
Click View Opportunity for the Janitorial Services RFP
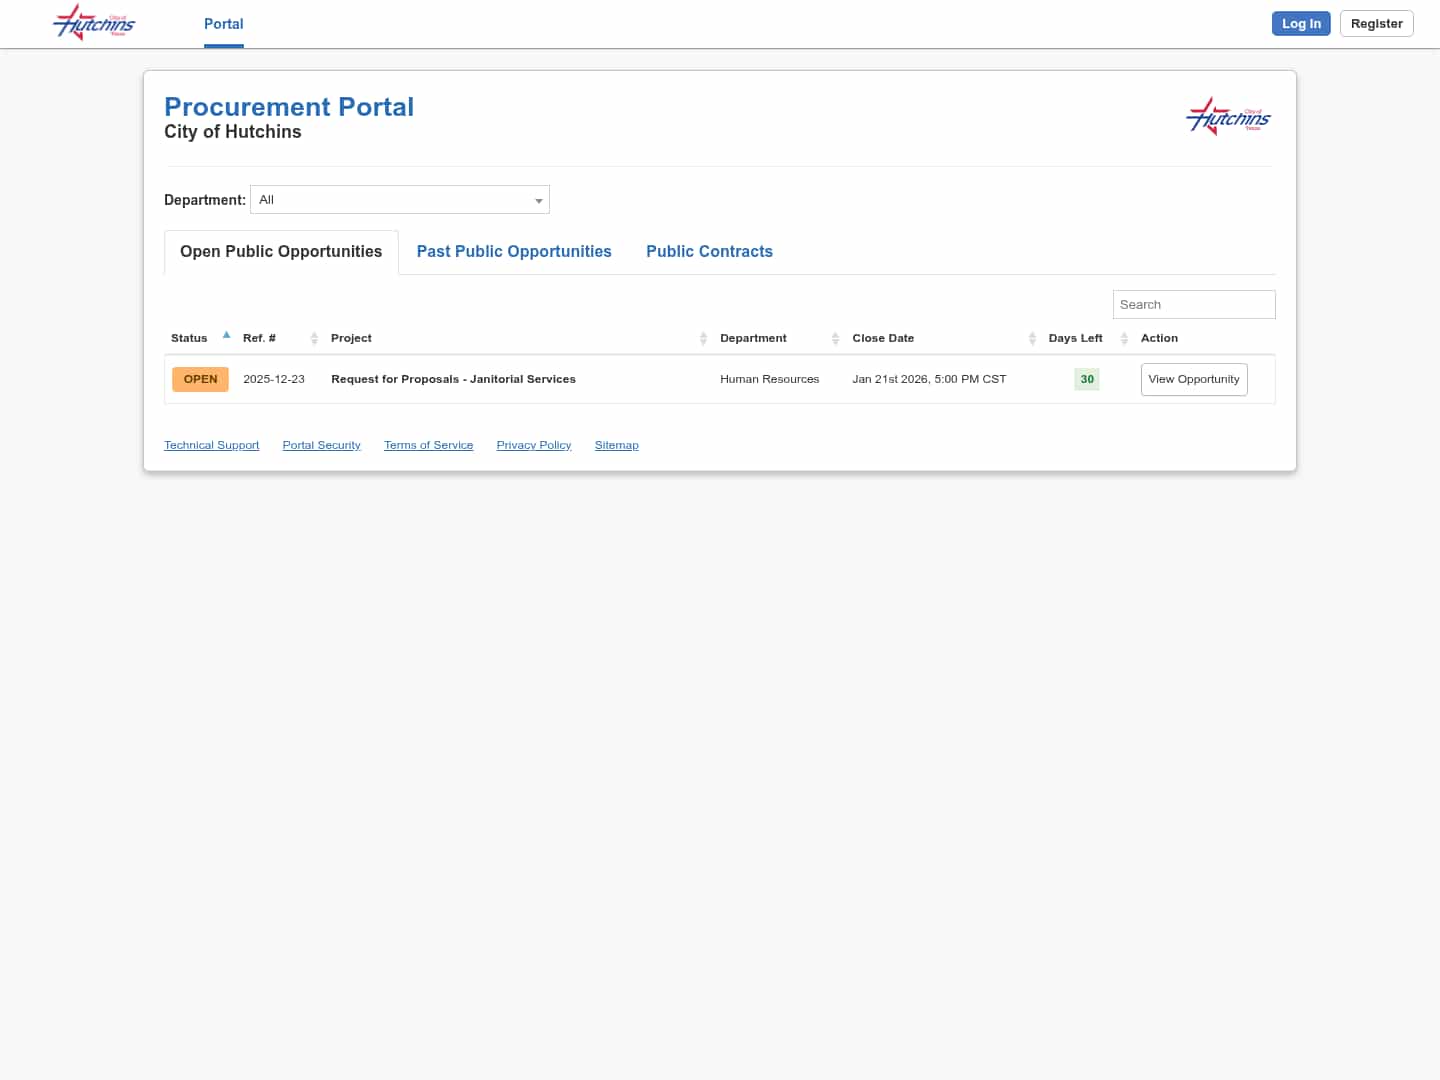click(x=1194, y=379)
